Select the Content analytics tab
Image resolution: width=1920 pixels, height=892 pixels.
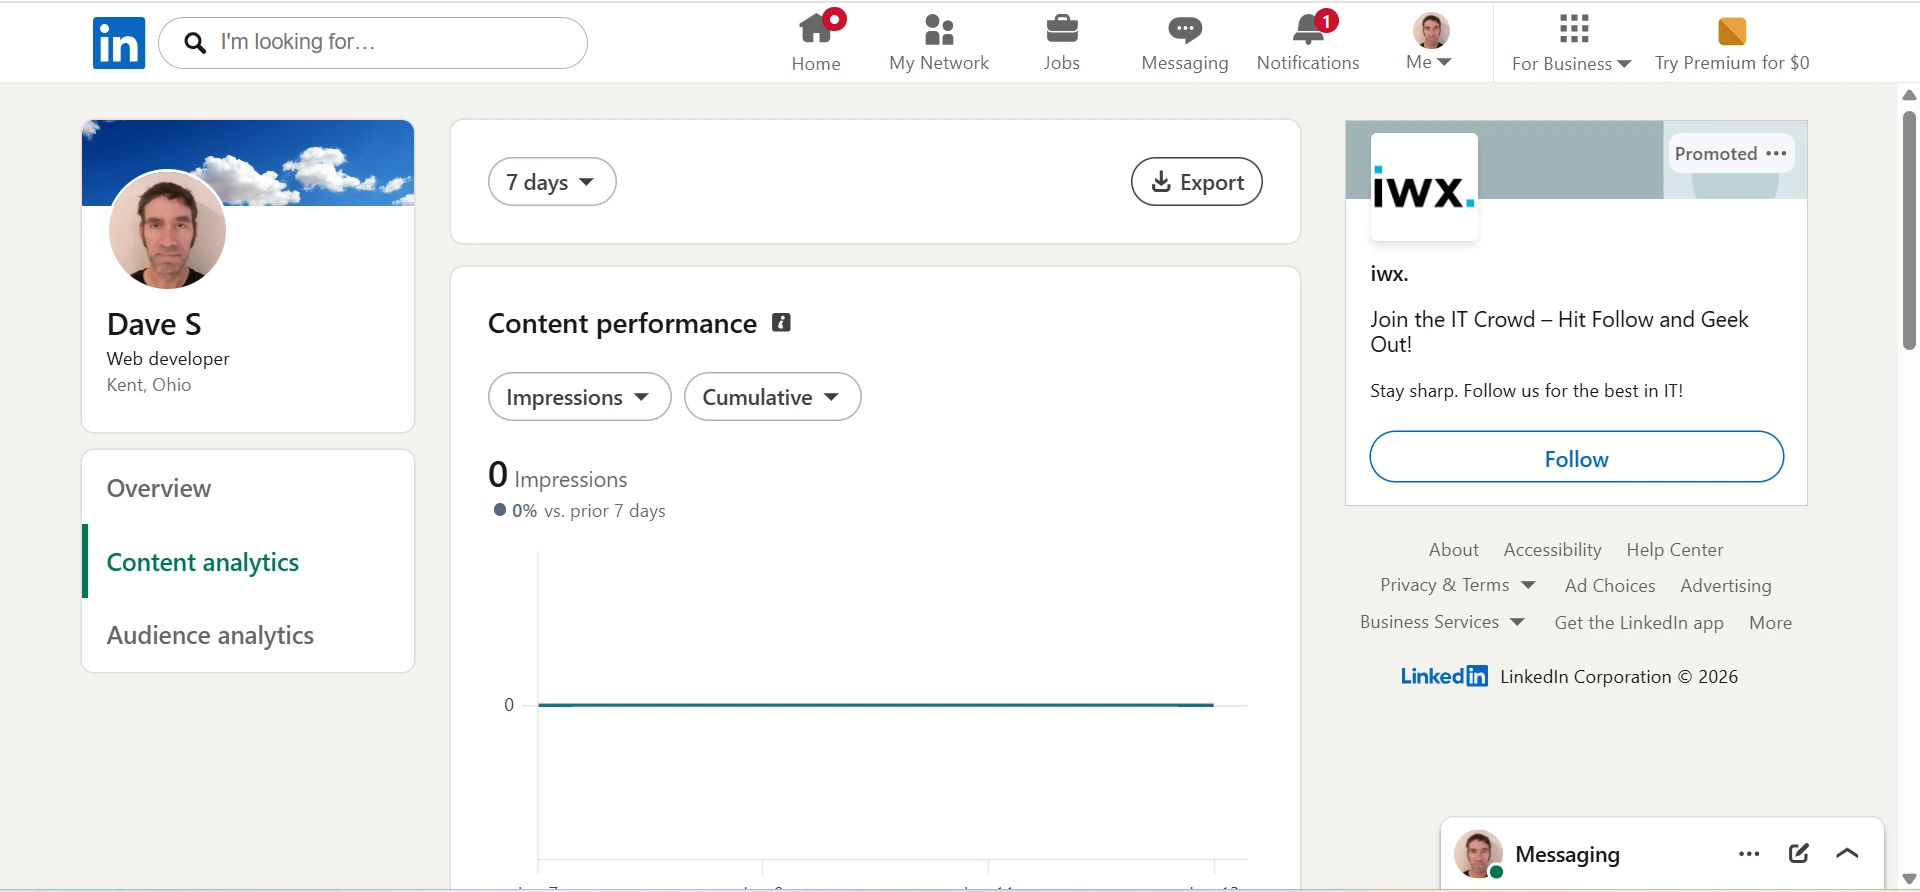[x=203, y=562]
